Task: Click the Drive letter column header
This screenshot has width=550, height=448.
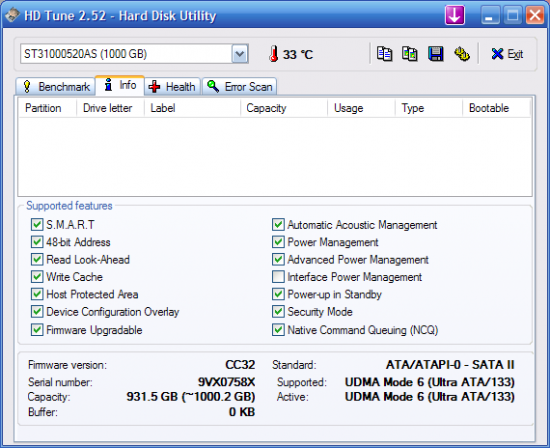Action: point(110,108)
